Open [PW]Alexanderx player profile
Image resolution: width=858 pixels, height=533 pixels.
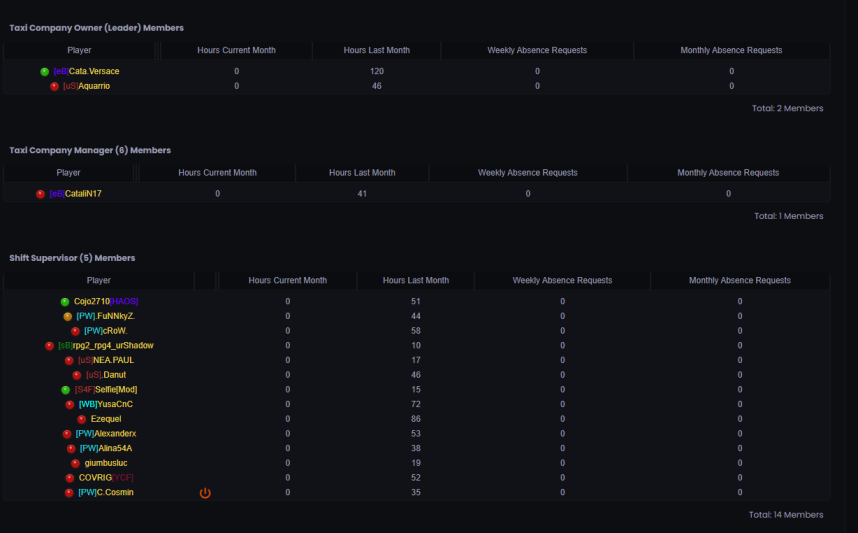click(106, 434)
